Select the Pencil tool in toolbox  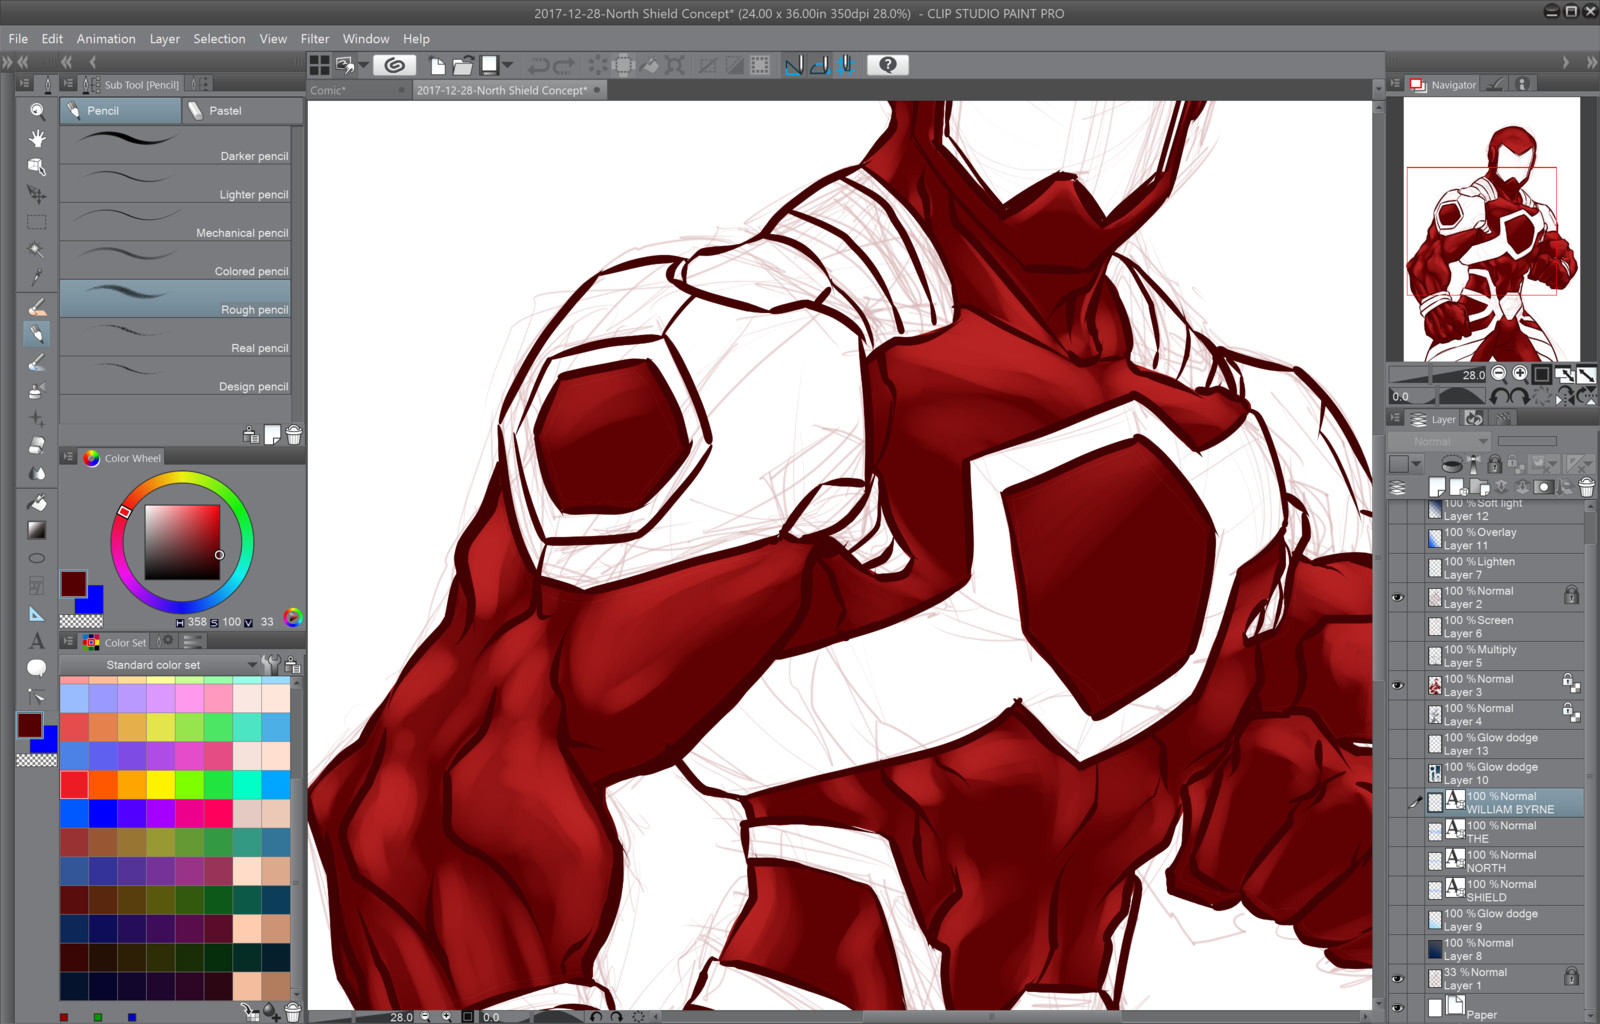(37, 334)
